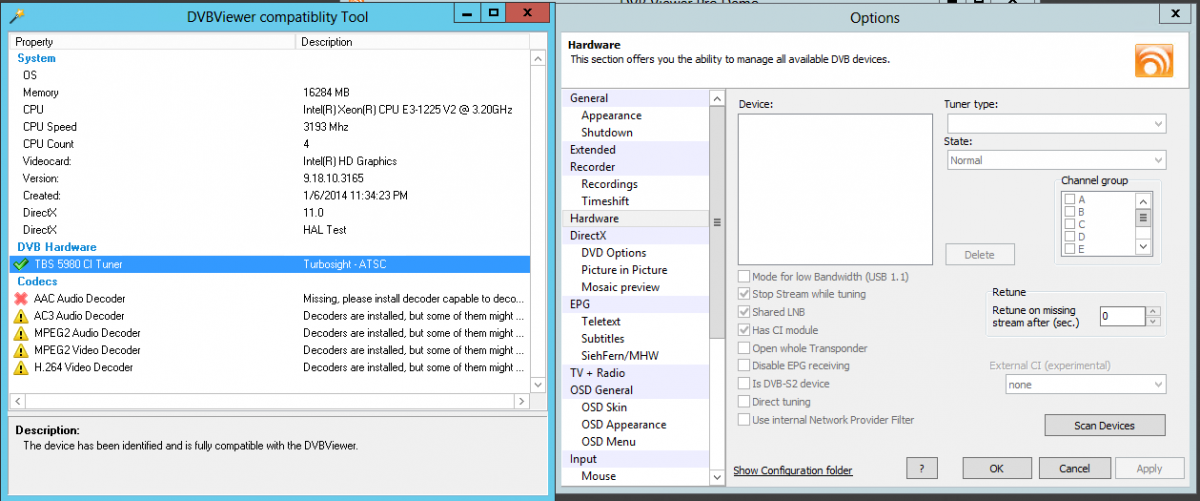This screenshot has width=1200, height=501.
Task: Check channel group E
Action: (1070, 248)
